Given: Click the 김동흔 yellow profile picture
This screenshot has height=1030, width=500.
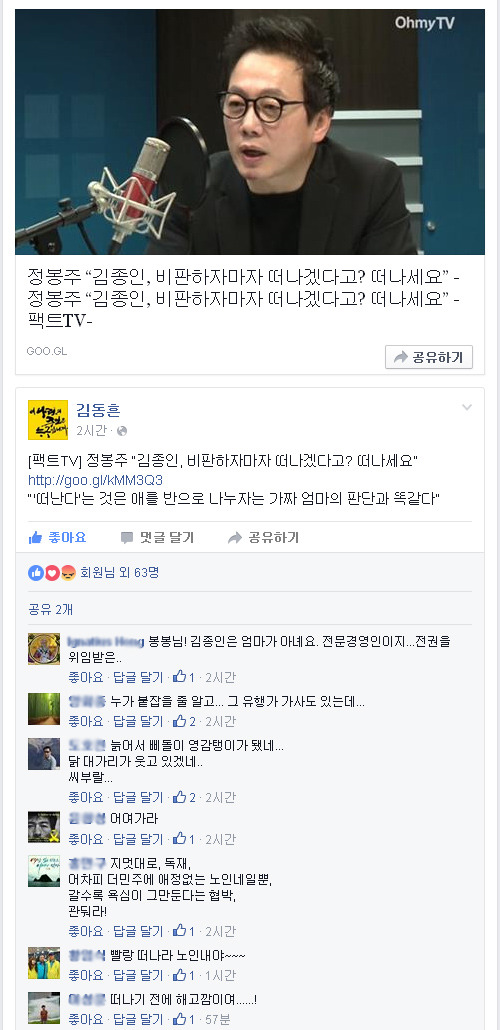Looking at the screenshot, I should coord(48,420).
